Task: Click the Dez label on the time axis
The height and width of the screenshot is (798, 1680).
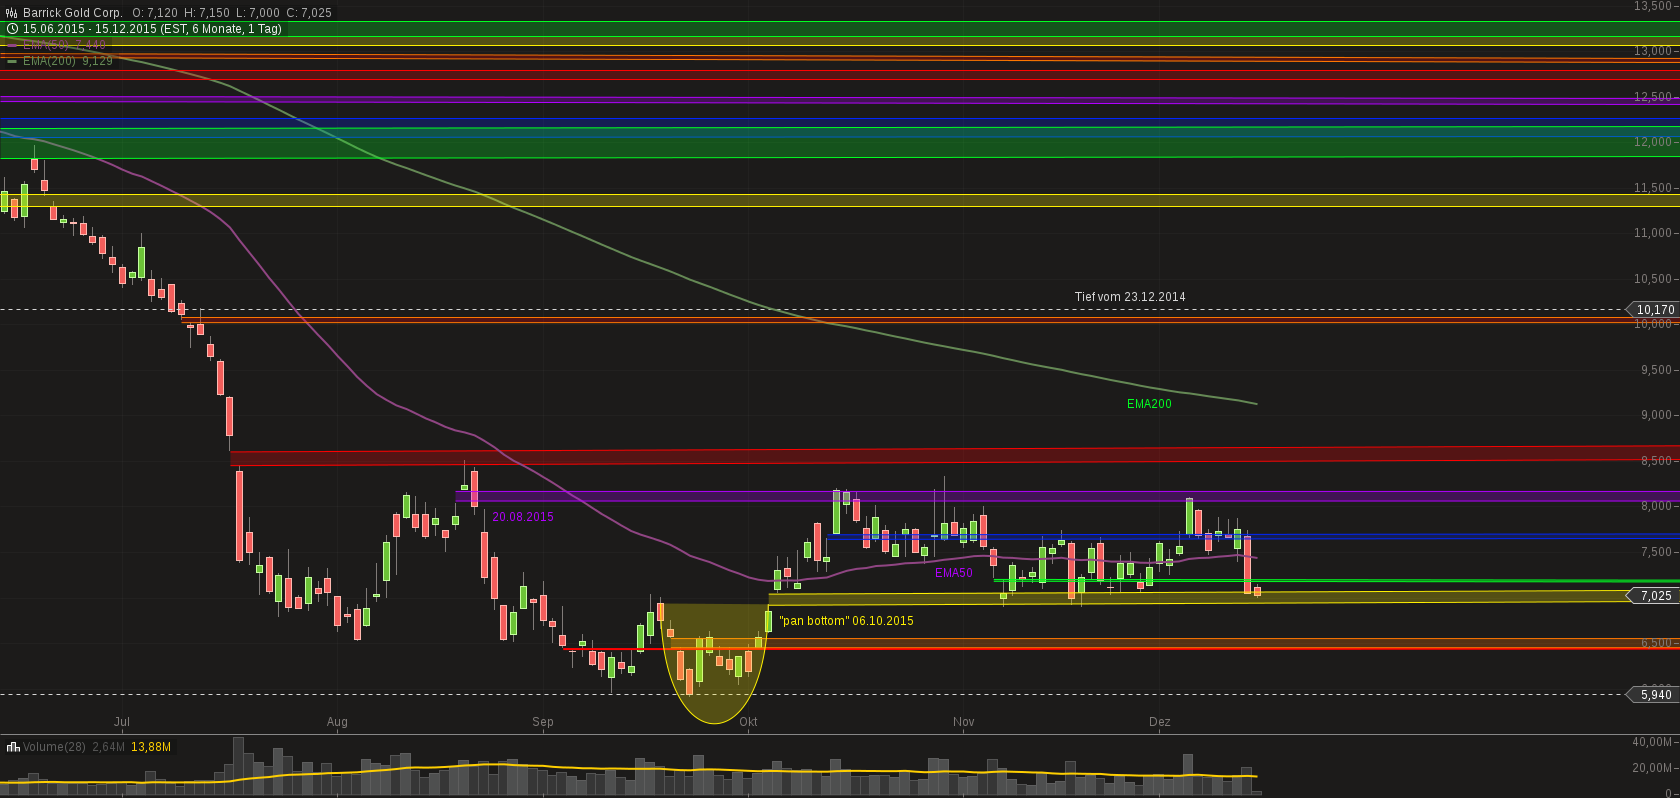Action: click(x=1159, y=722)
